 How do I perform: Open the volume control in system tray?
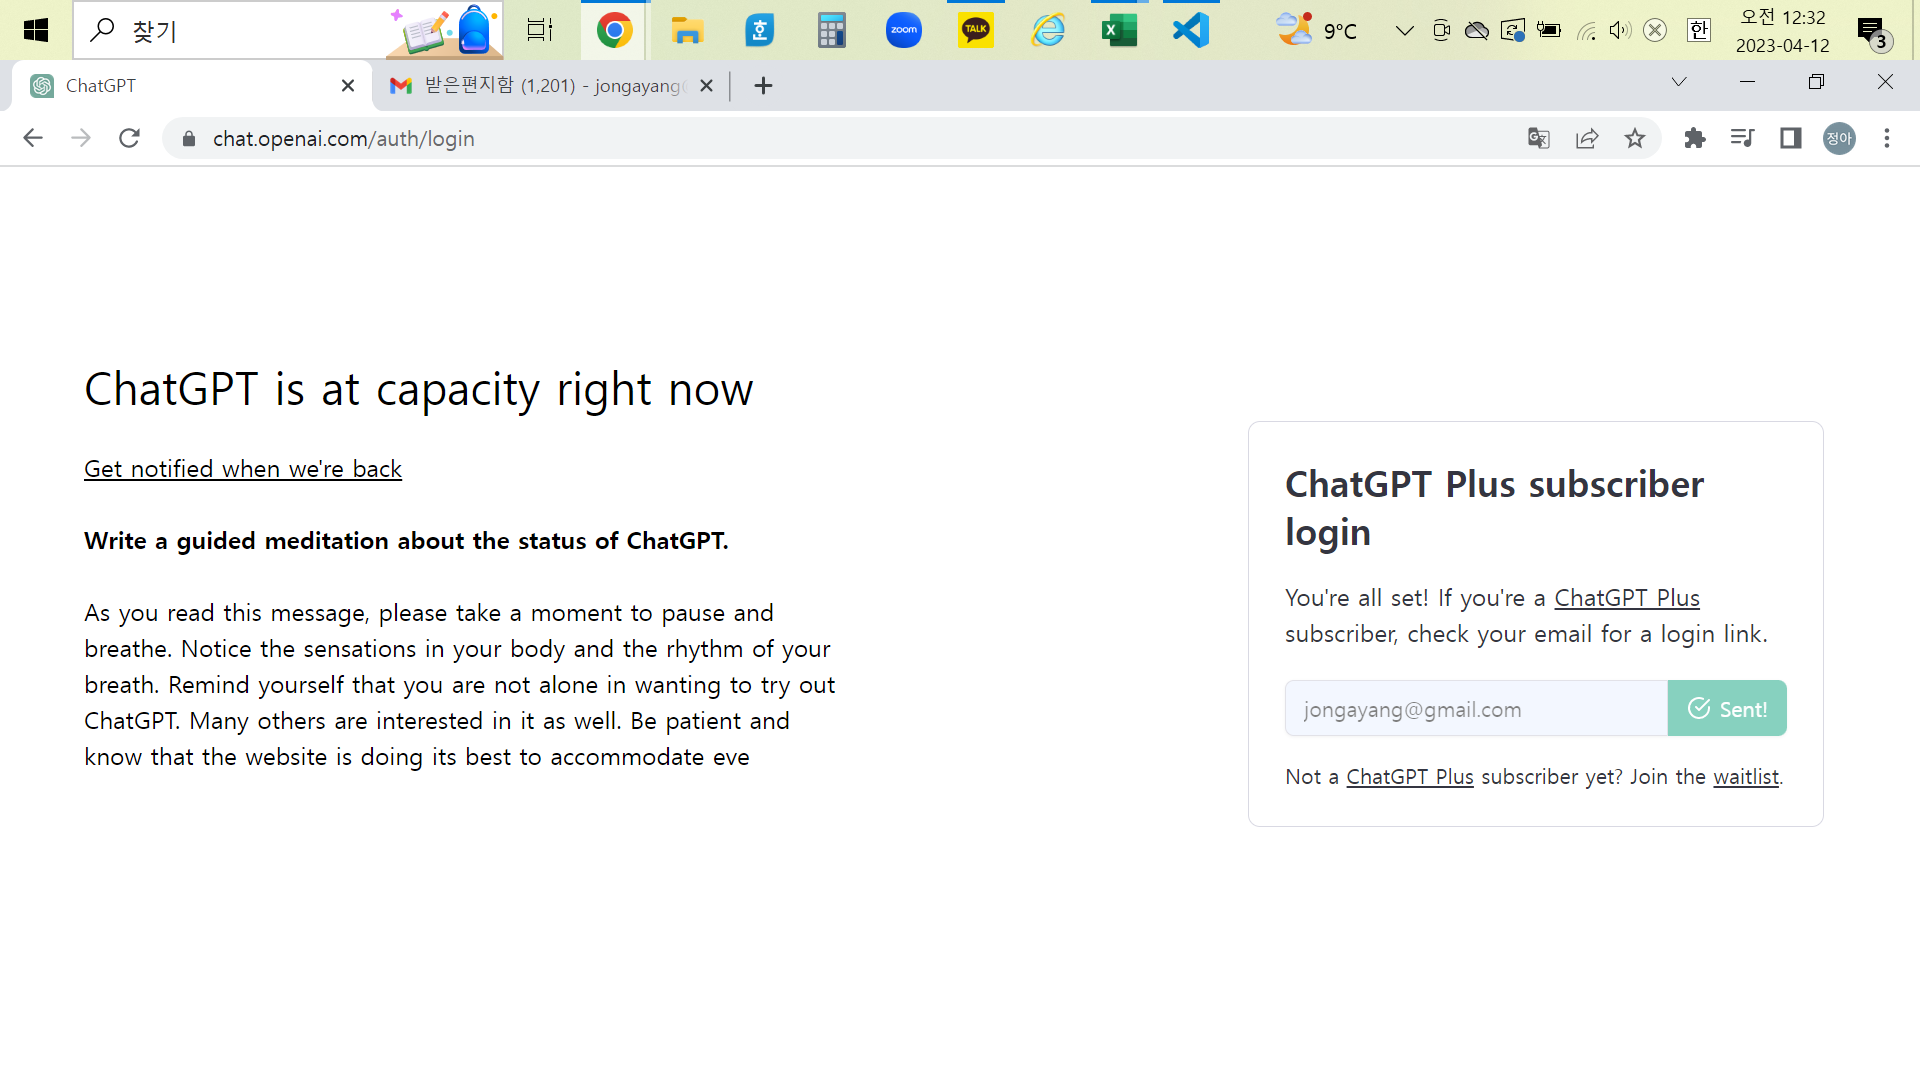tap(1620, 30)
